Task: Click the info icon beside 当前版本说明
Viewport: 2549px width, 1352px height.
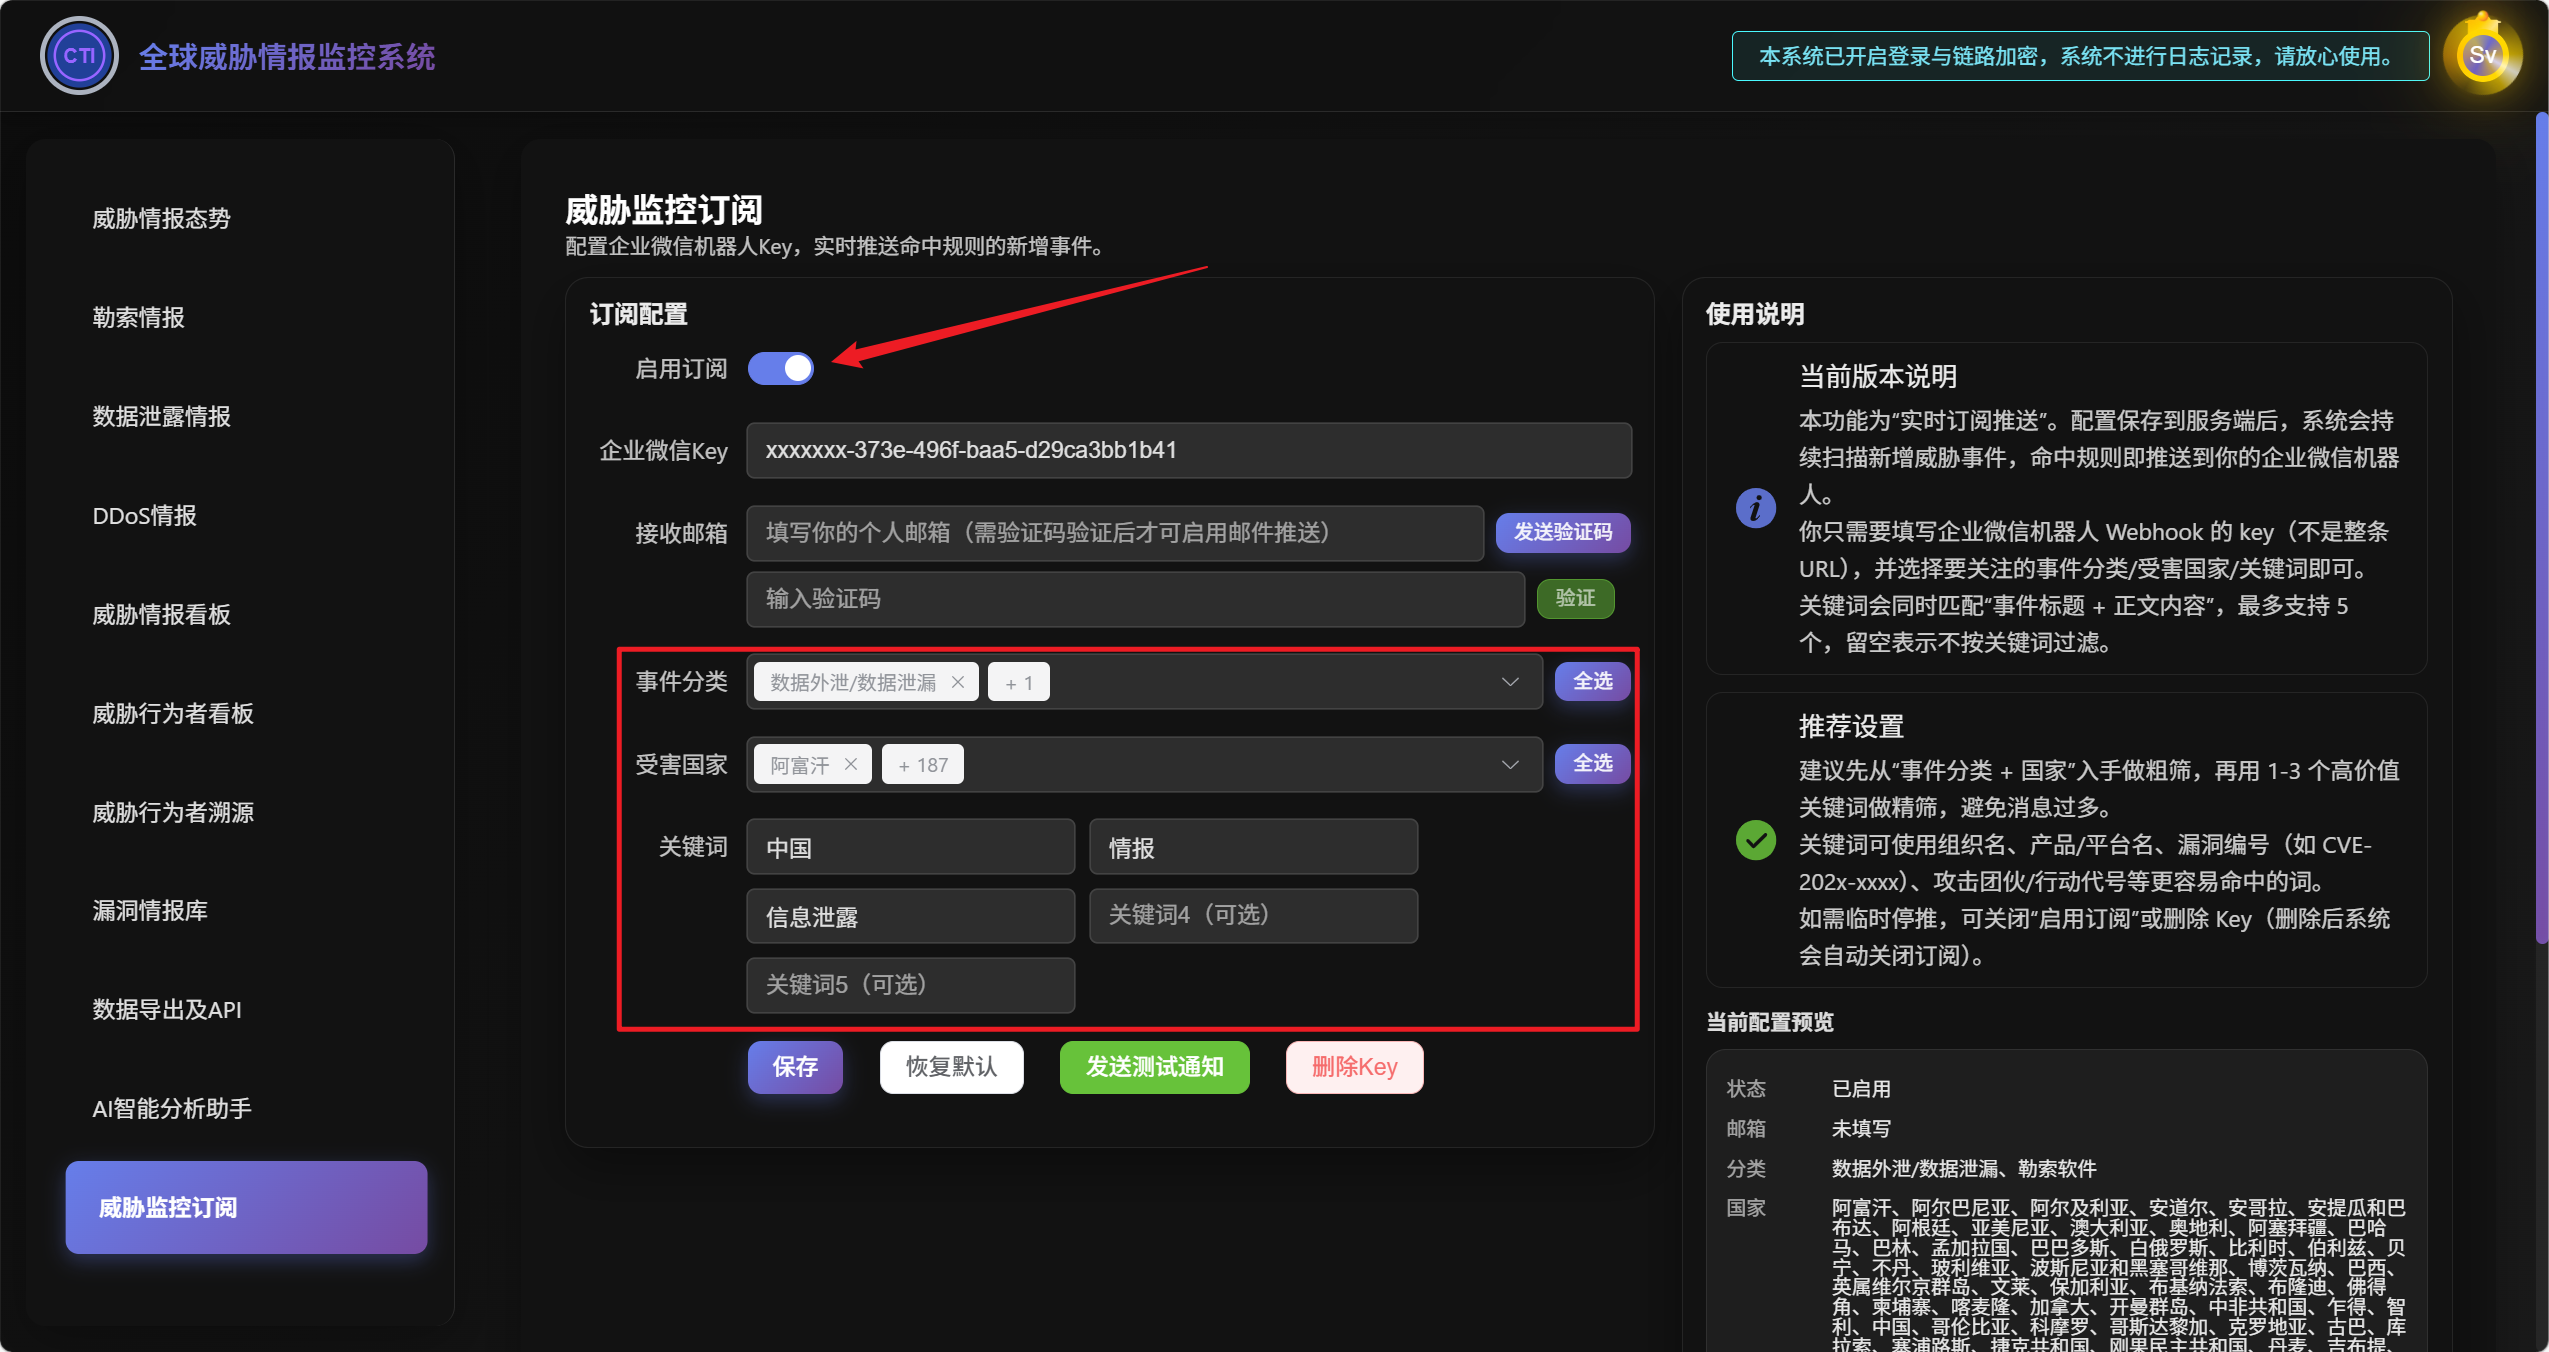Action: coord(1755,507)
